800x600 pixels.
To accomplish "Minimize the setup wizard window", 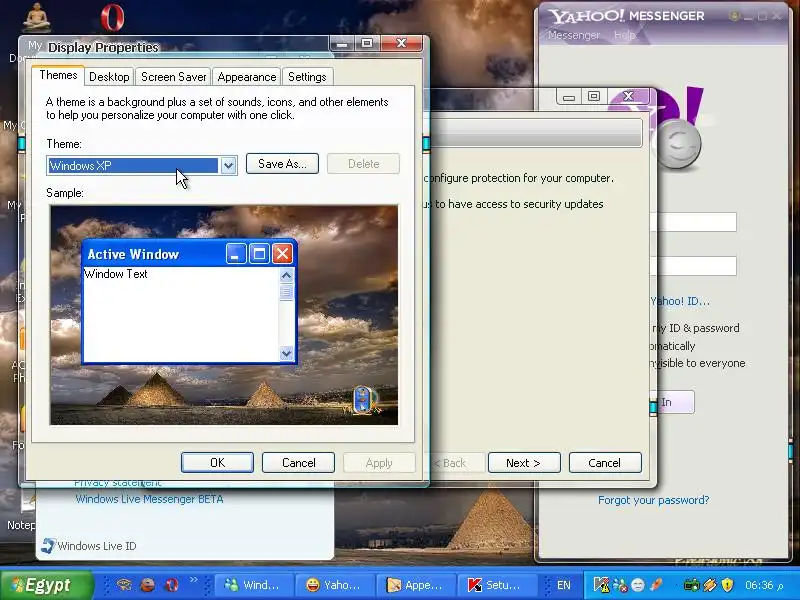I will pyautogui.click(x=569, y=97).
